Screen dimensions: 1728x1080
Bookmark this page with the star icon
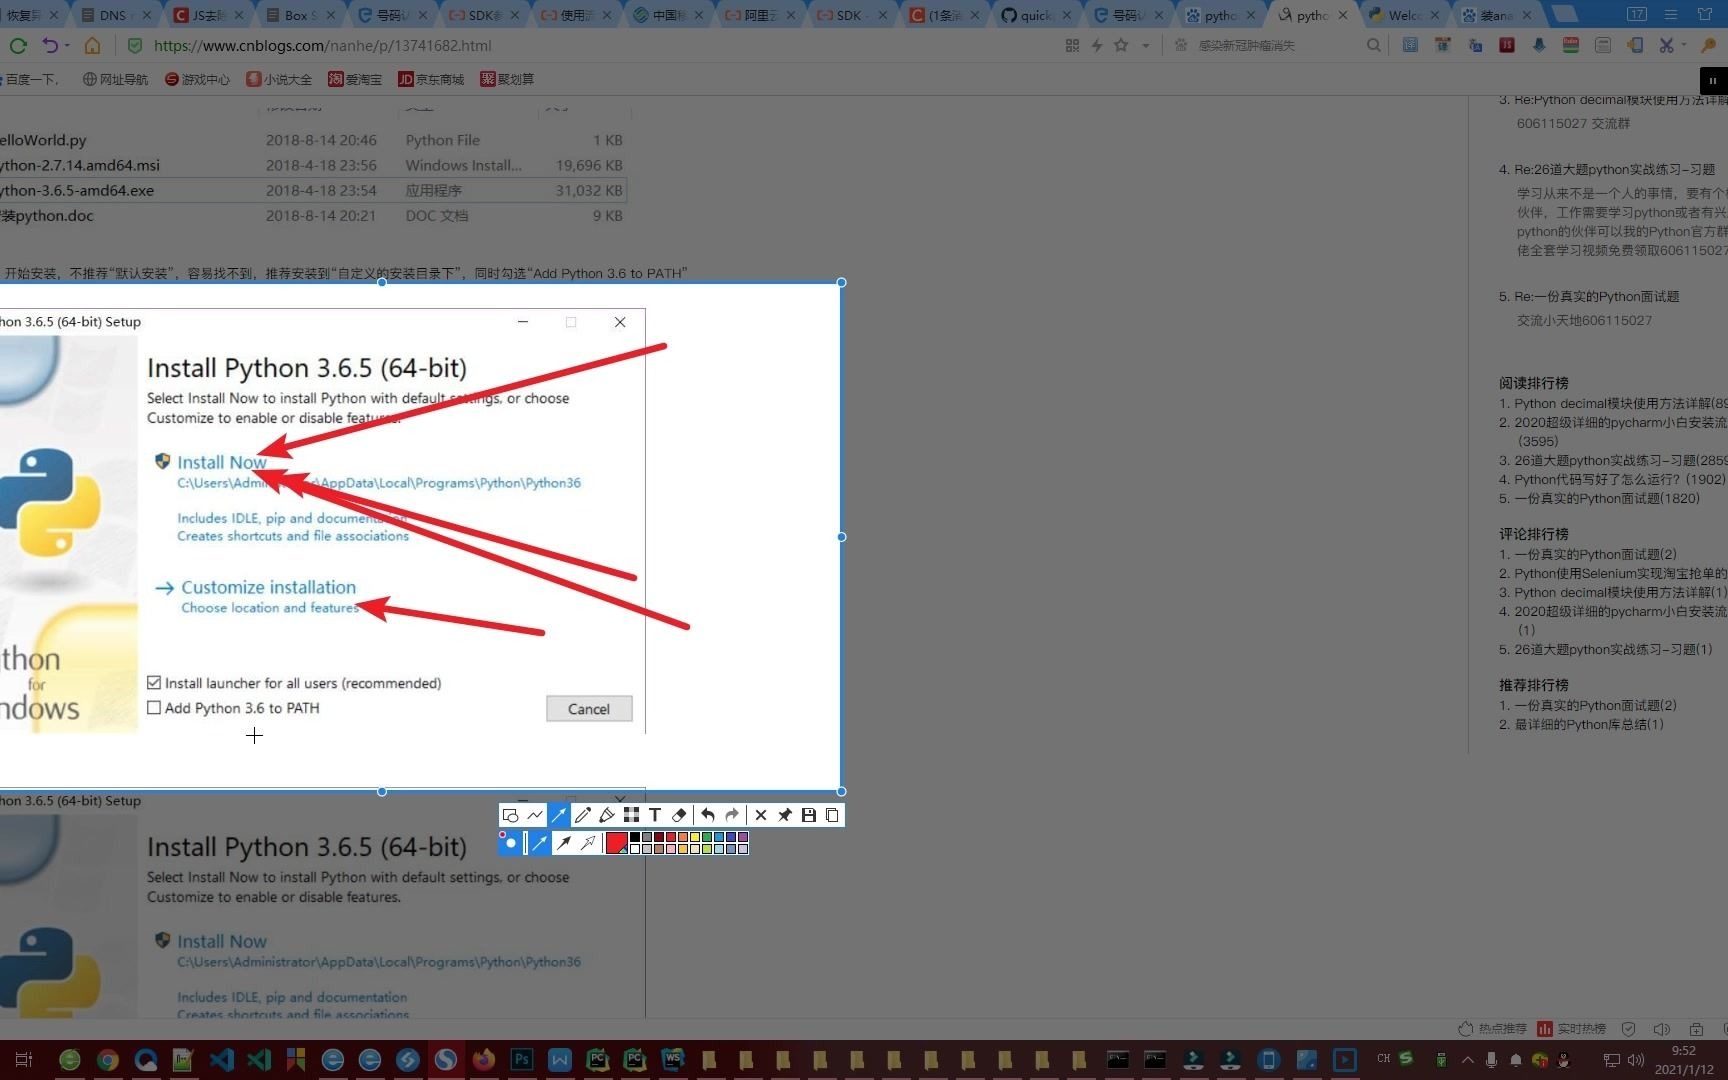(x=1121, y=45)
